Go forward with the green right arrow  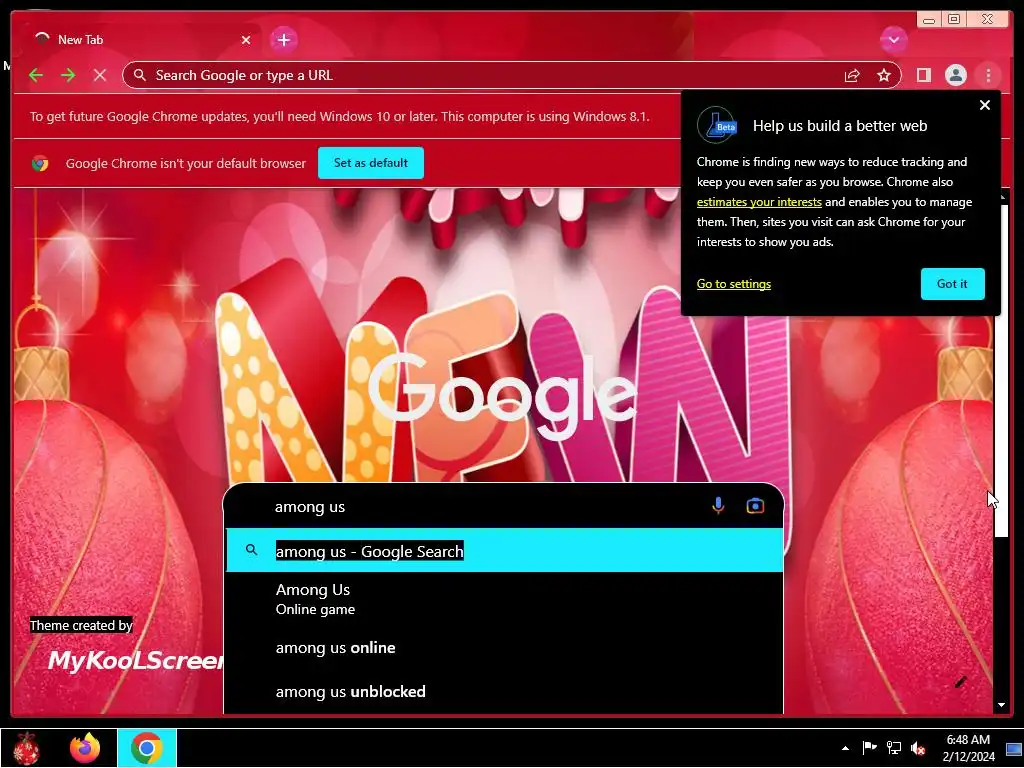coord(68,76)
